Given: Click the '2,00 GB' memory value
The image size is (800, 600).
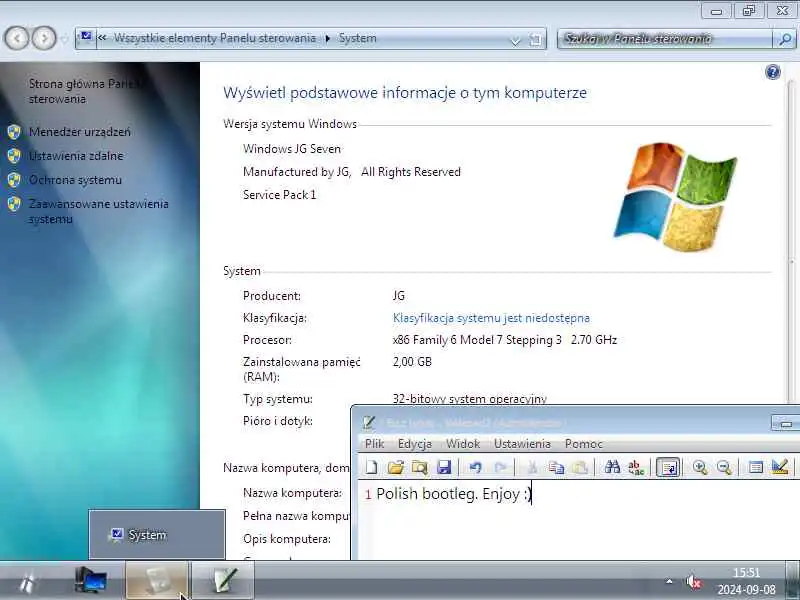Looking at the screenshot, I should tap(412, 362).
